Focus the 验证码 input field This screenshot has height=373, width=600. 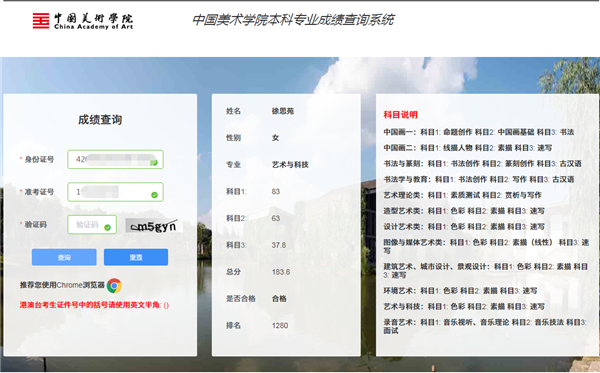click(x=92, y=225)
